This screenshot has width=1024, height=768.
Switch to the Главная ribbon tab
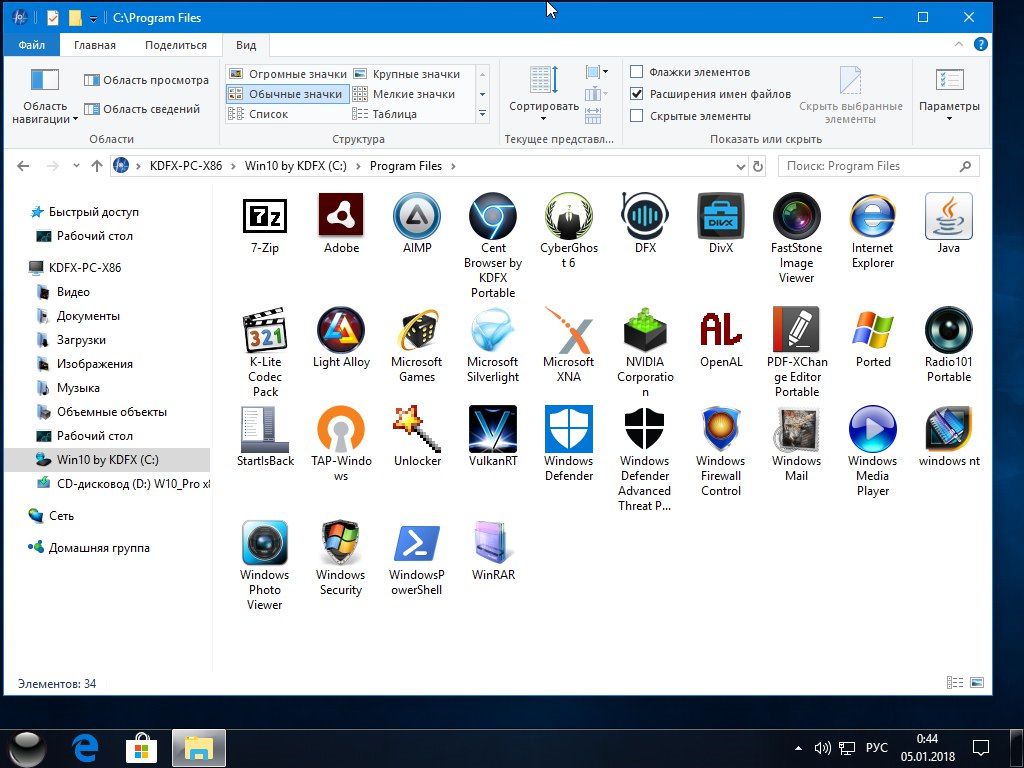click(94, 45)
